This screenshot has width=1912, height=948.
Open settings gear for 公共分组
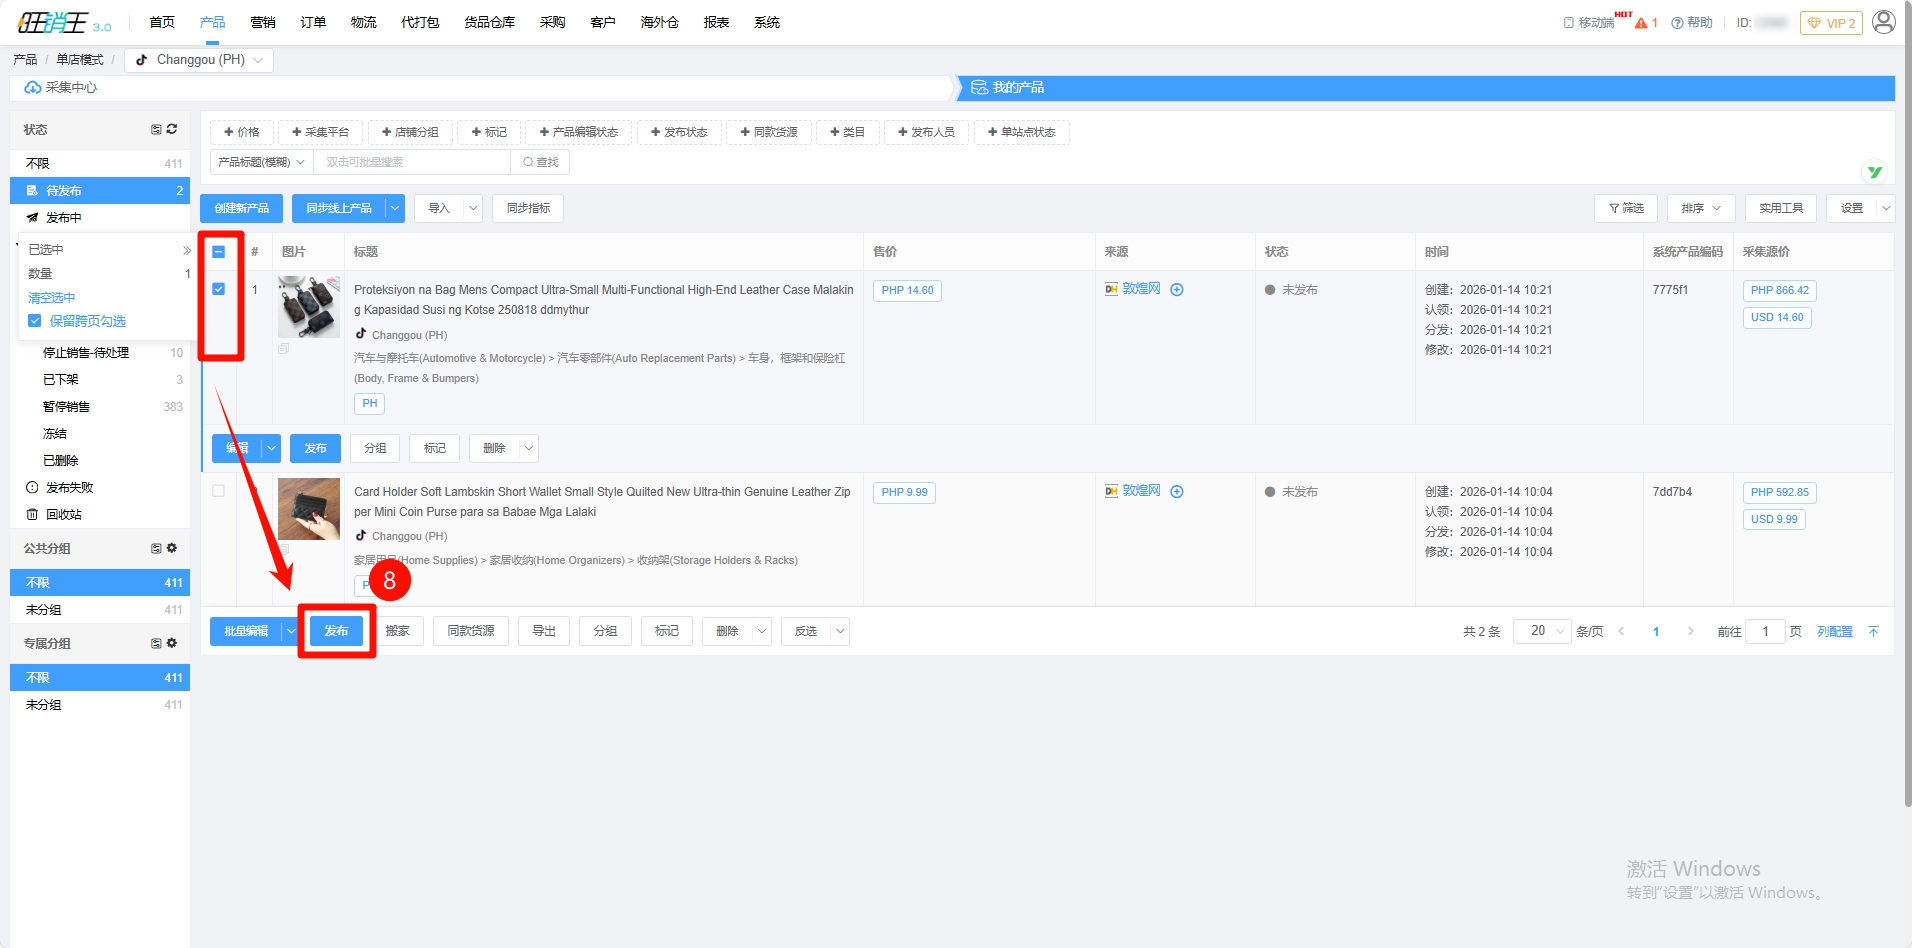point(172,548)
